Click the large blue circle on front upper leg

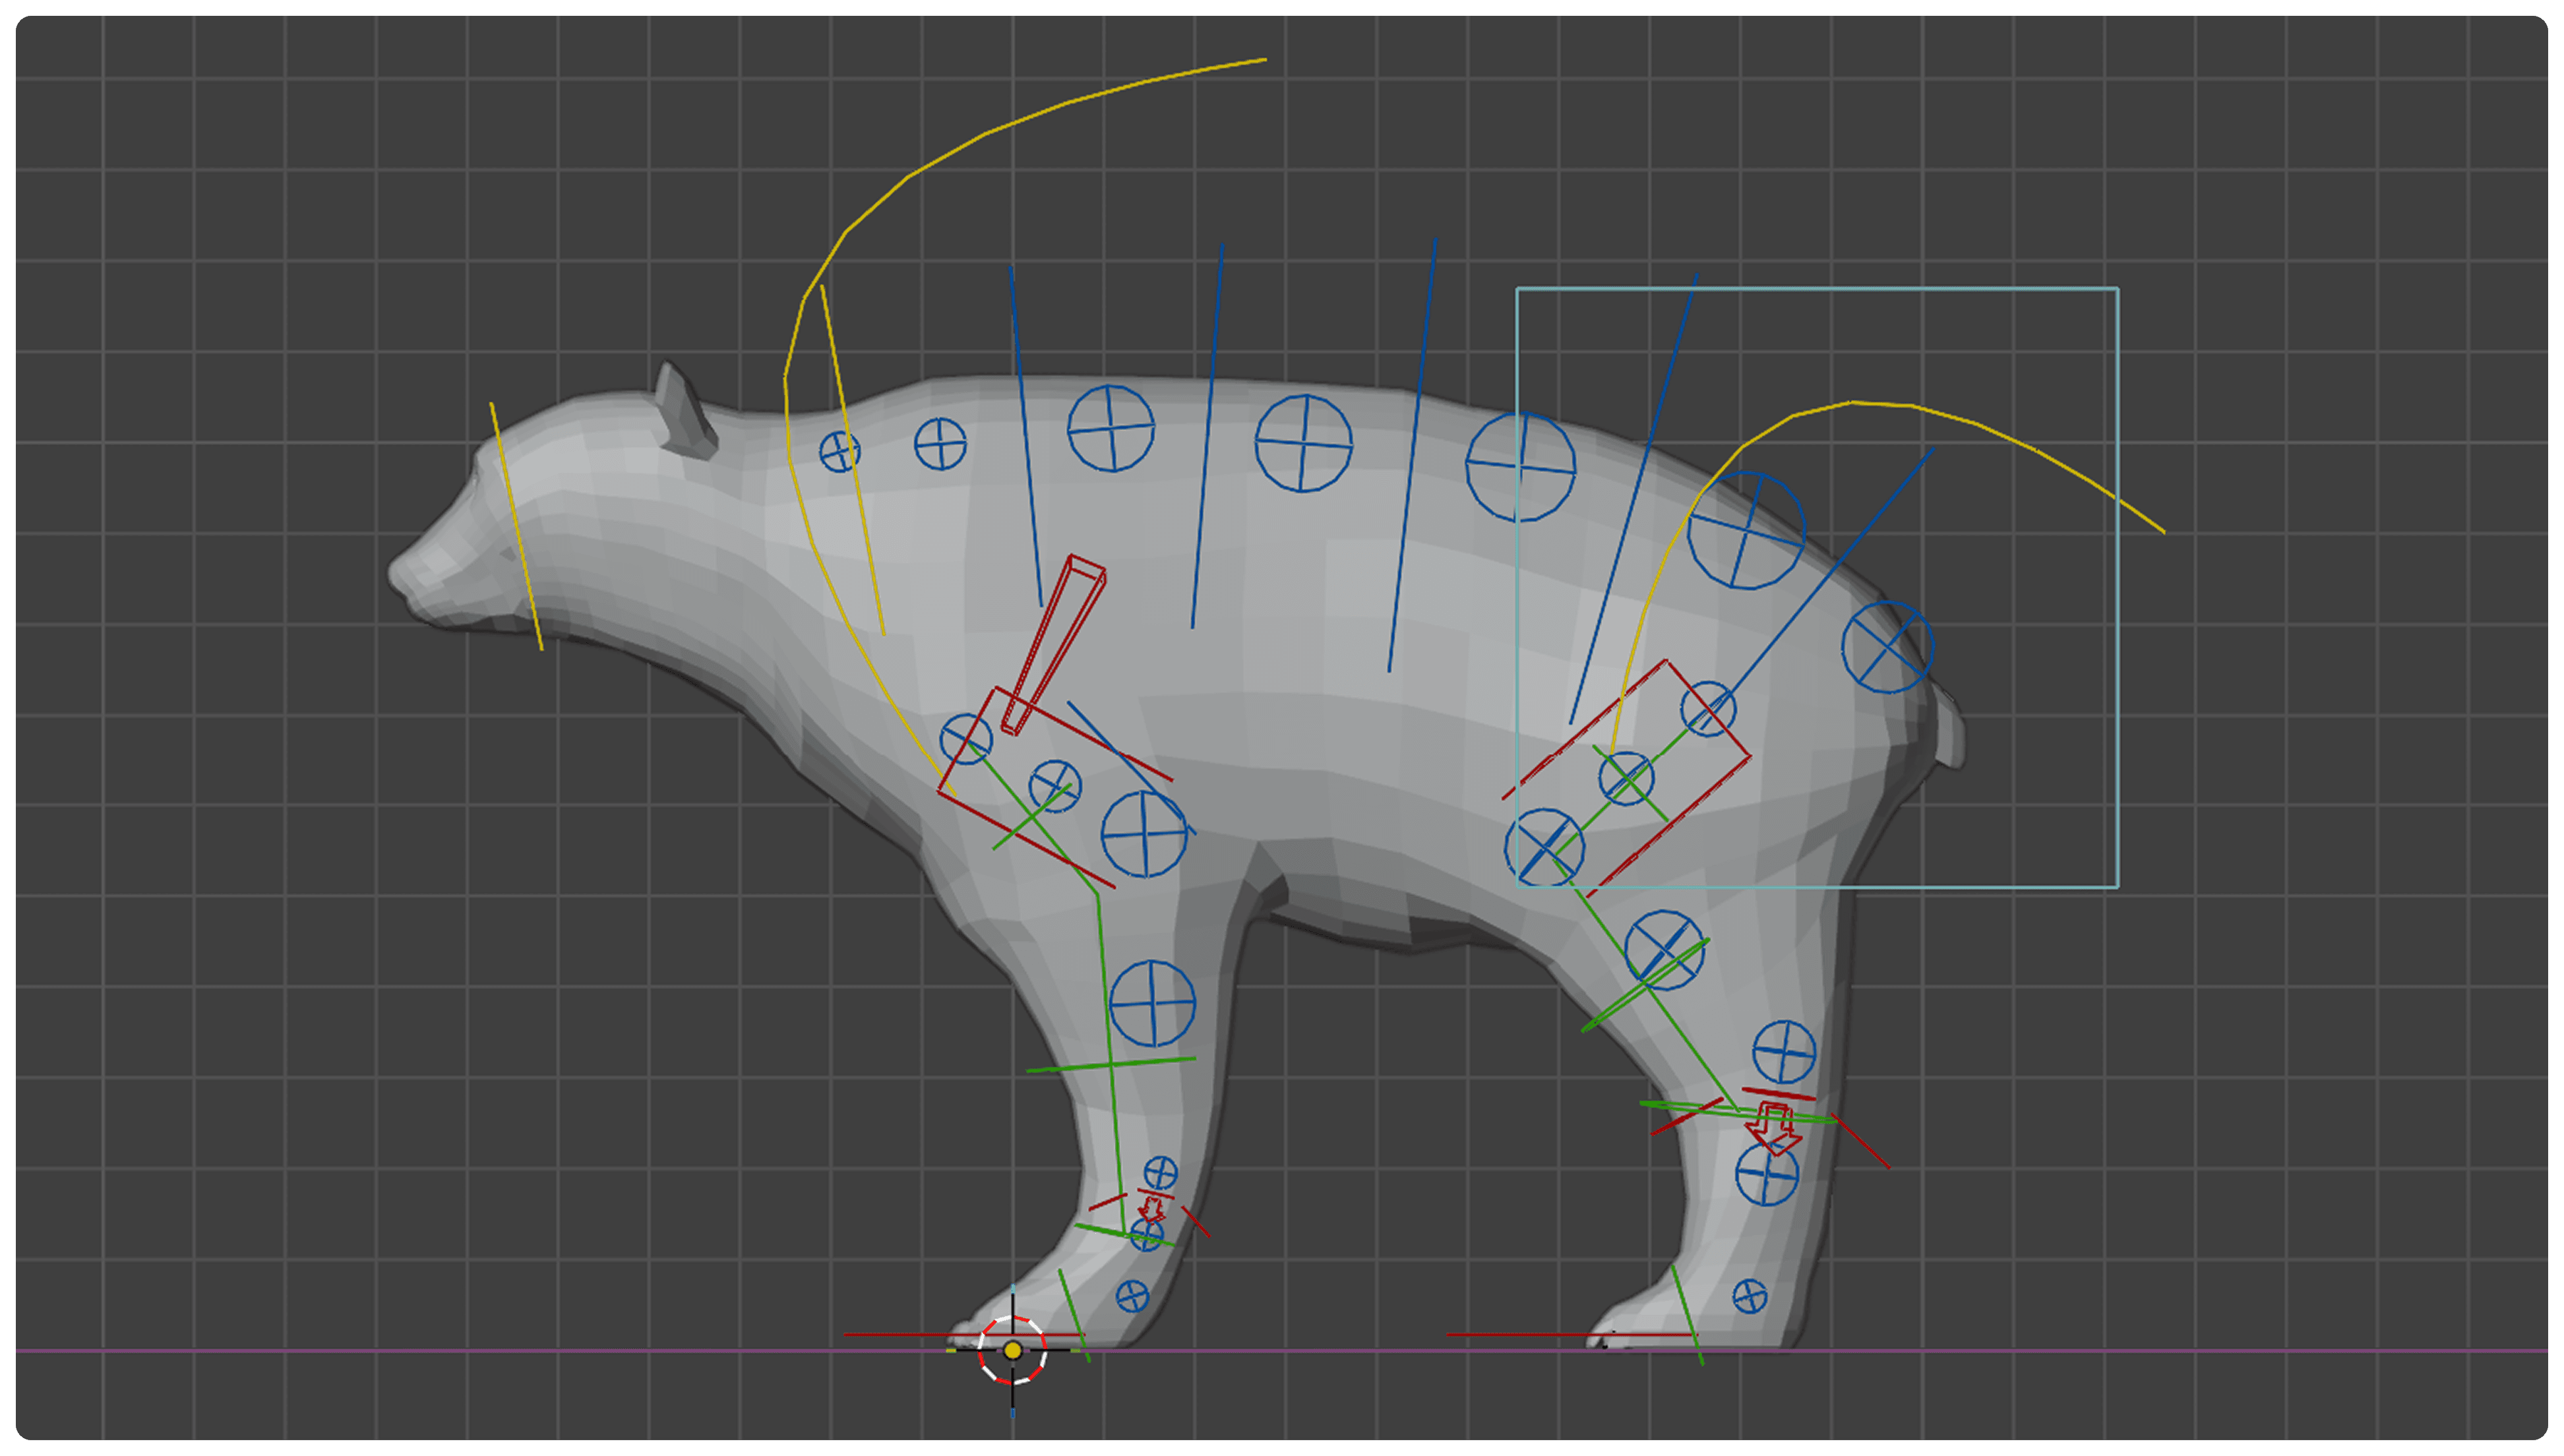1152,1003
